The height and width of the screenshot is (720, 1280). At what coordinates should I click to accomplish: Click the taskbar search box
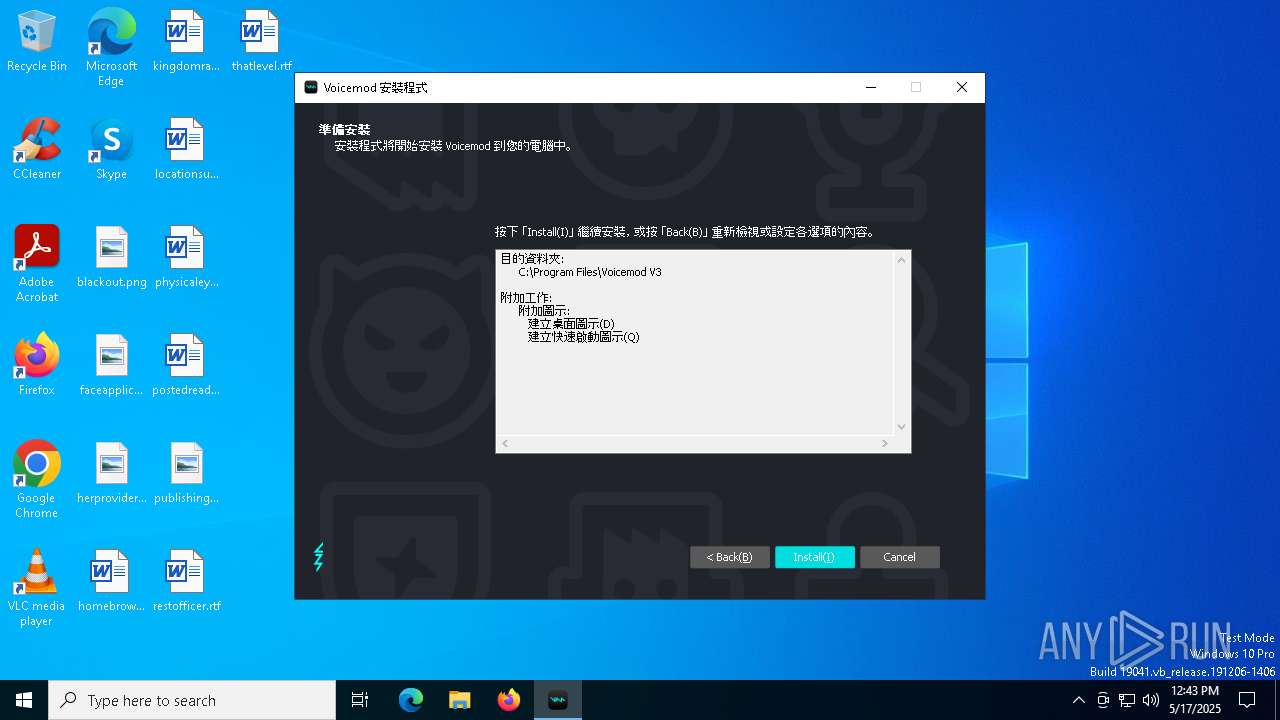[192, 700]
